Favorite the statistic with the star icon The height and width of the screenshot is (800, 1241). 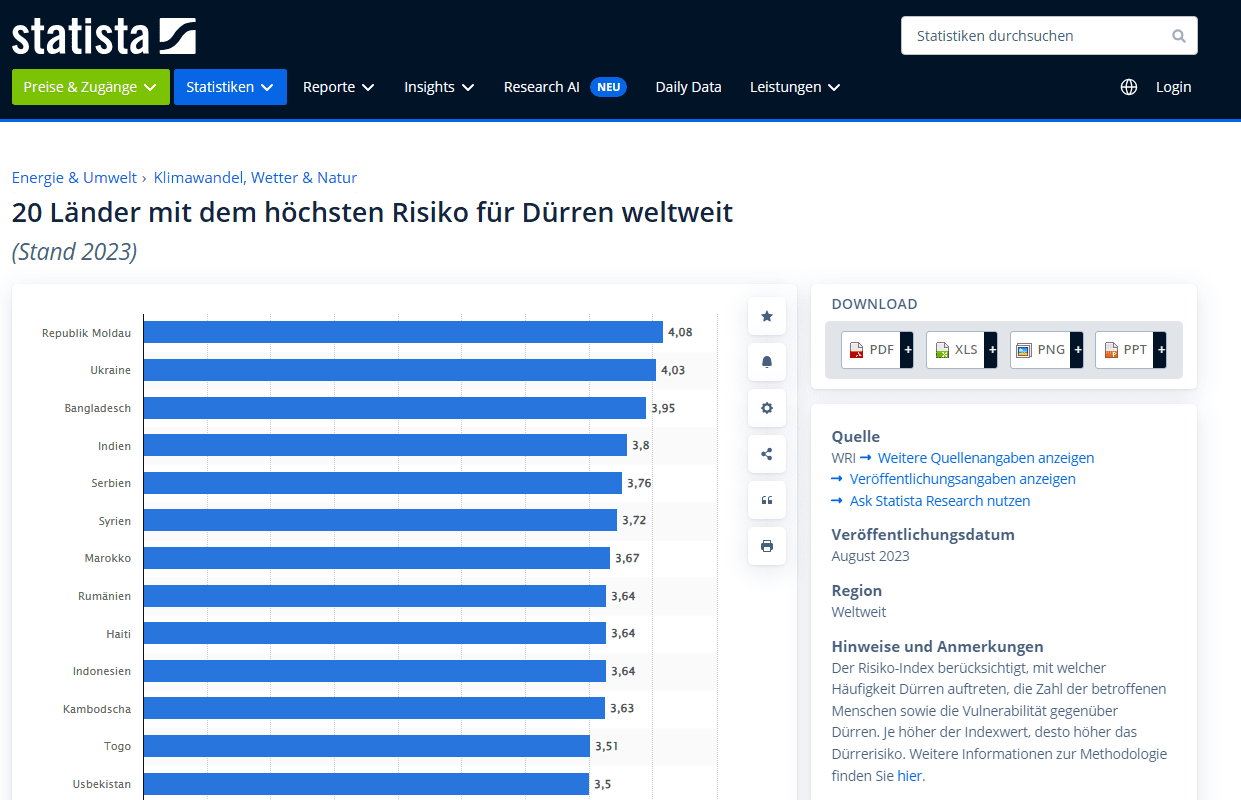coord(767,316)
